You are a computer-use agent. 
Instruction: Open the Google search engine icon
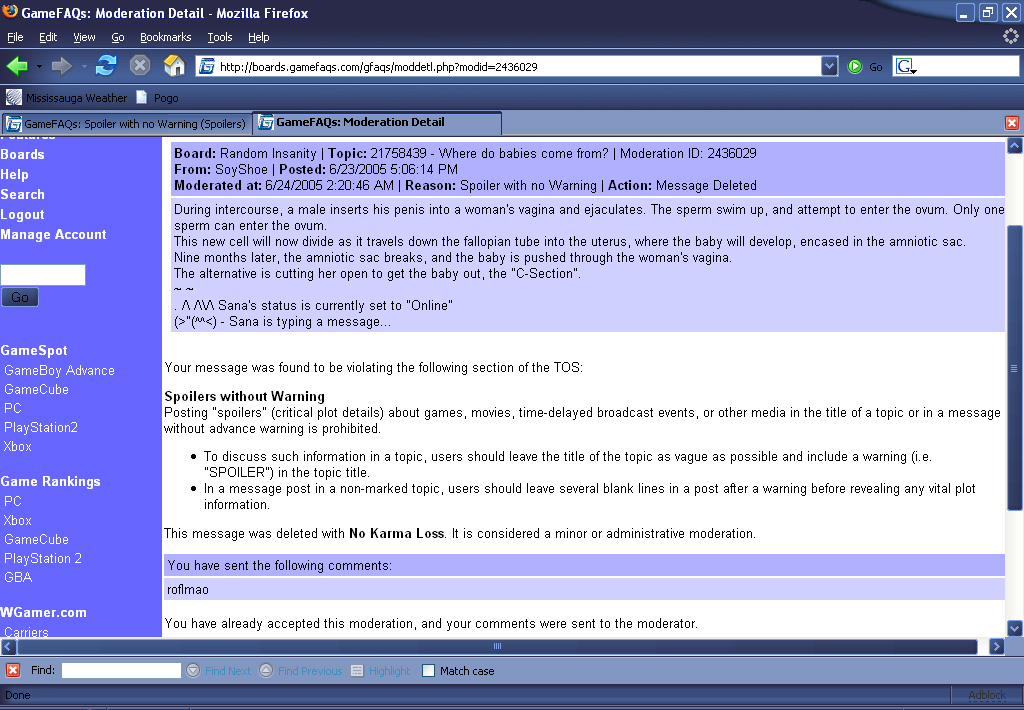click(905, 67)
